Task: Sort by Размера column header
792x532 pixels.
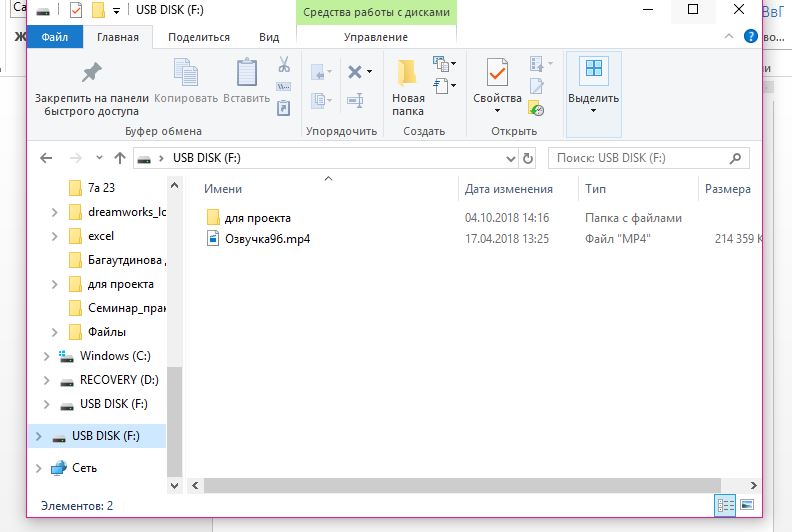Action: coord(727,189)
